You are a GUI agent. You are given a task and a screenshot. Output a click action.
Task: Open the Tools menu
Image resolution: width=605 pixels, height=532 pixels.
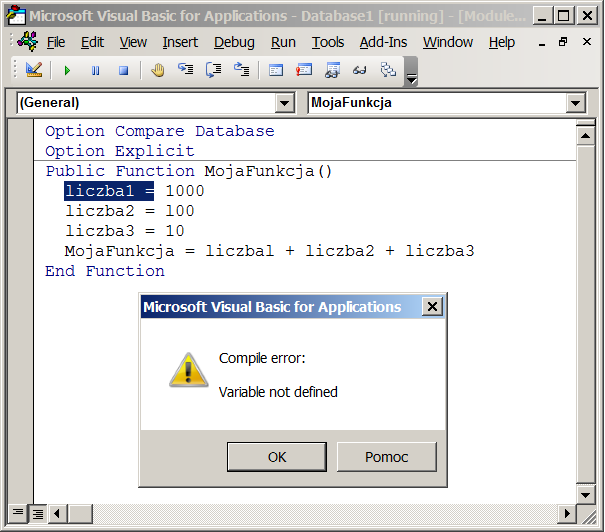tap(328, 42)
